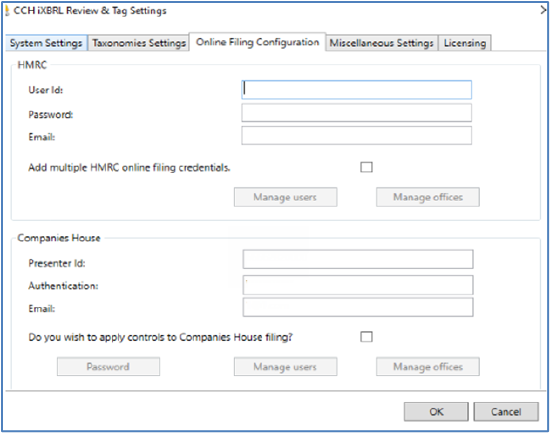Screen dimensions: 550x433
Task: Focus the Authentication field
Action: (x=358, y=285)
